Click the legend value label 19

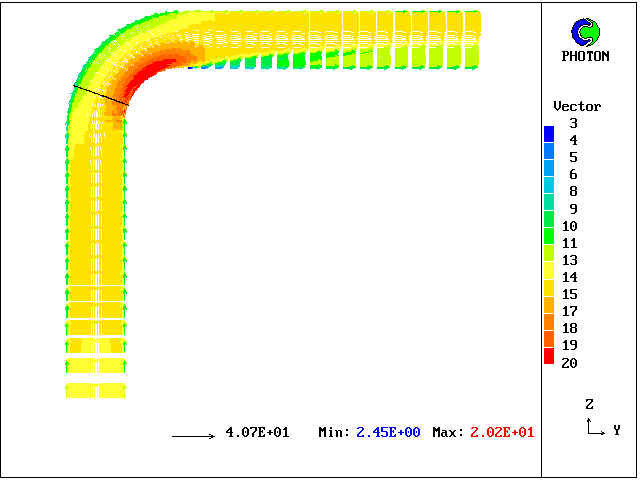[569, 345]
